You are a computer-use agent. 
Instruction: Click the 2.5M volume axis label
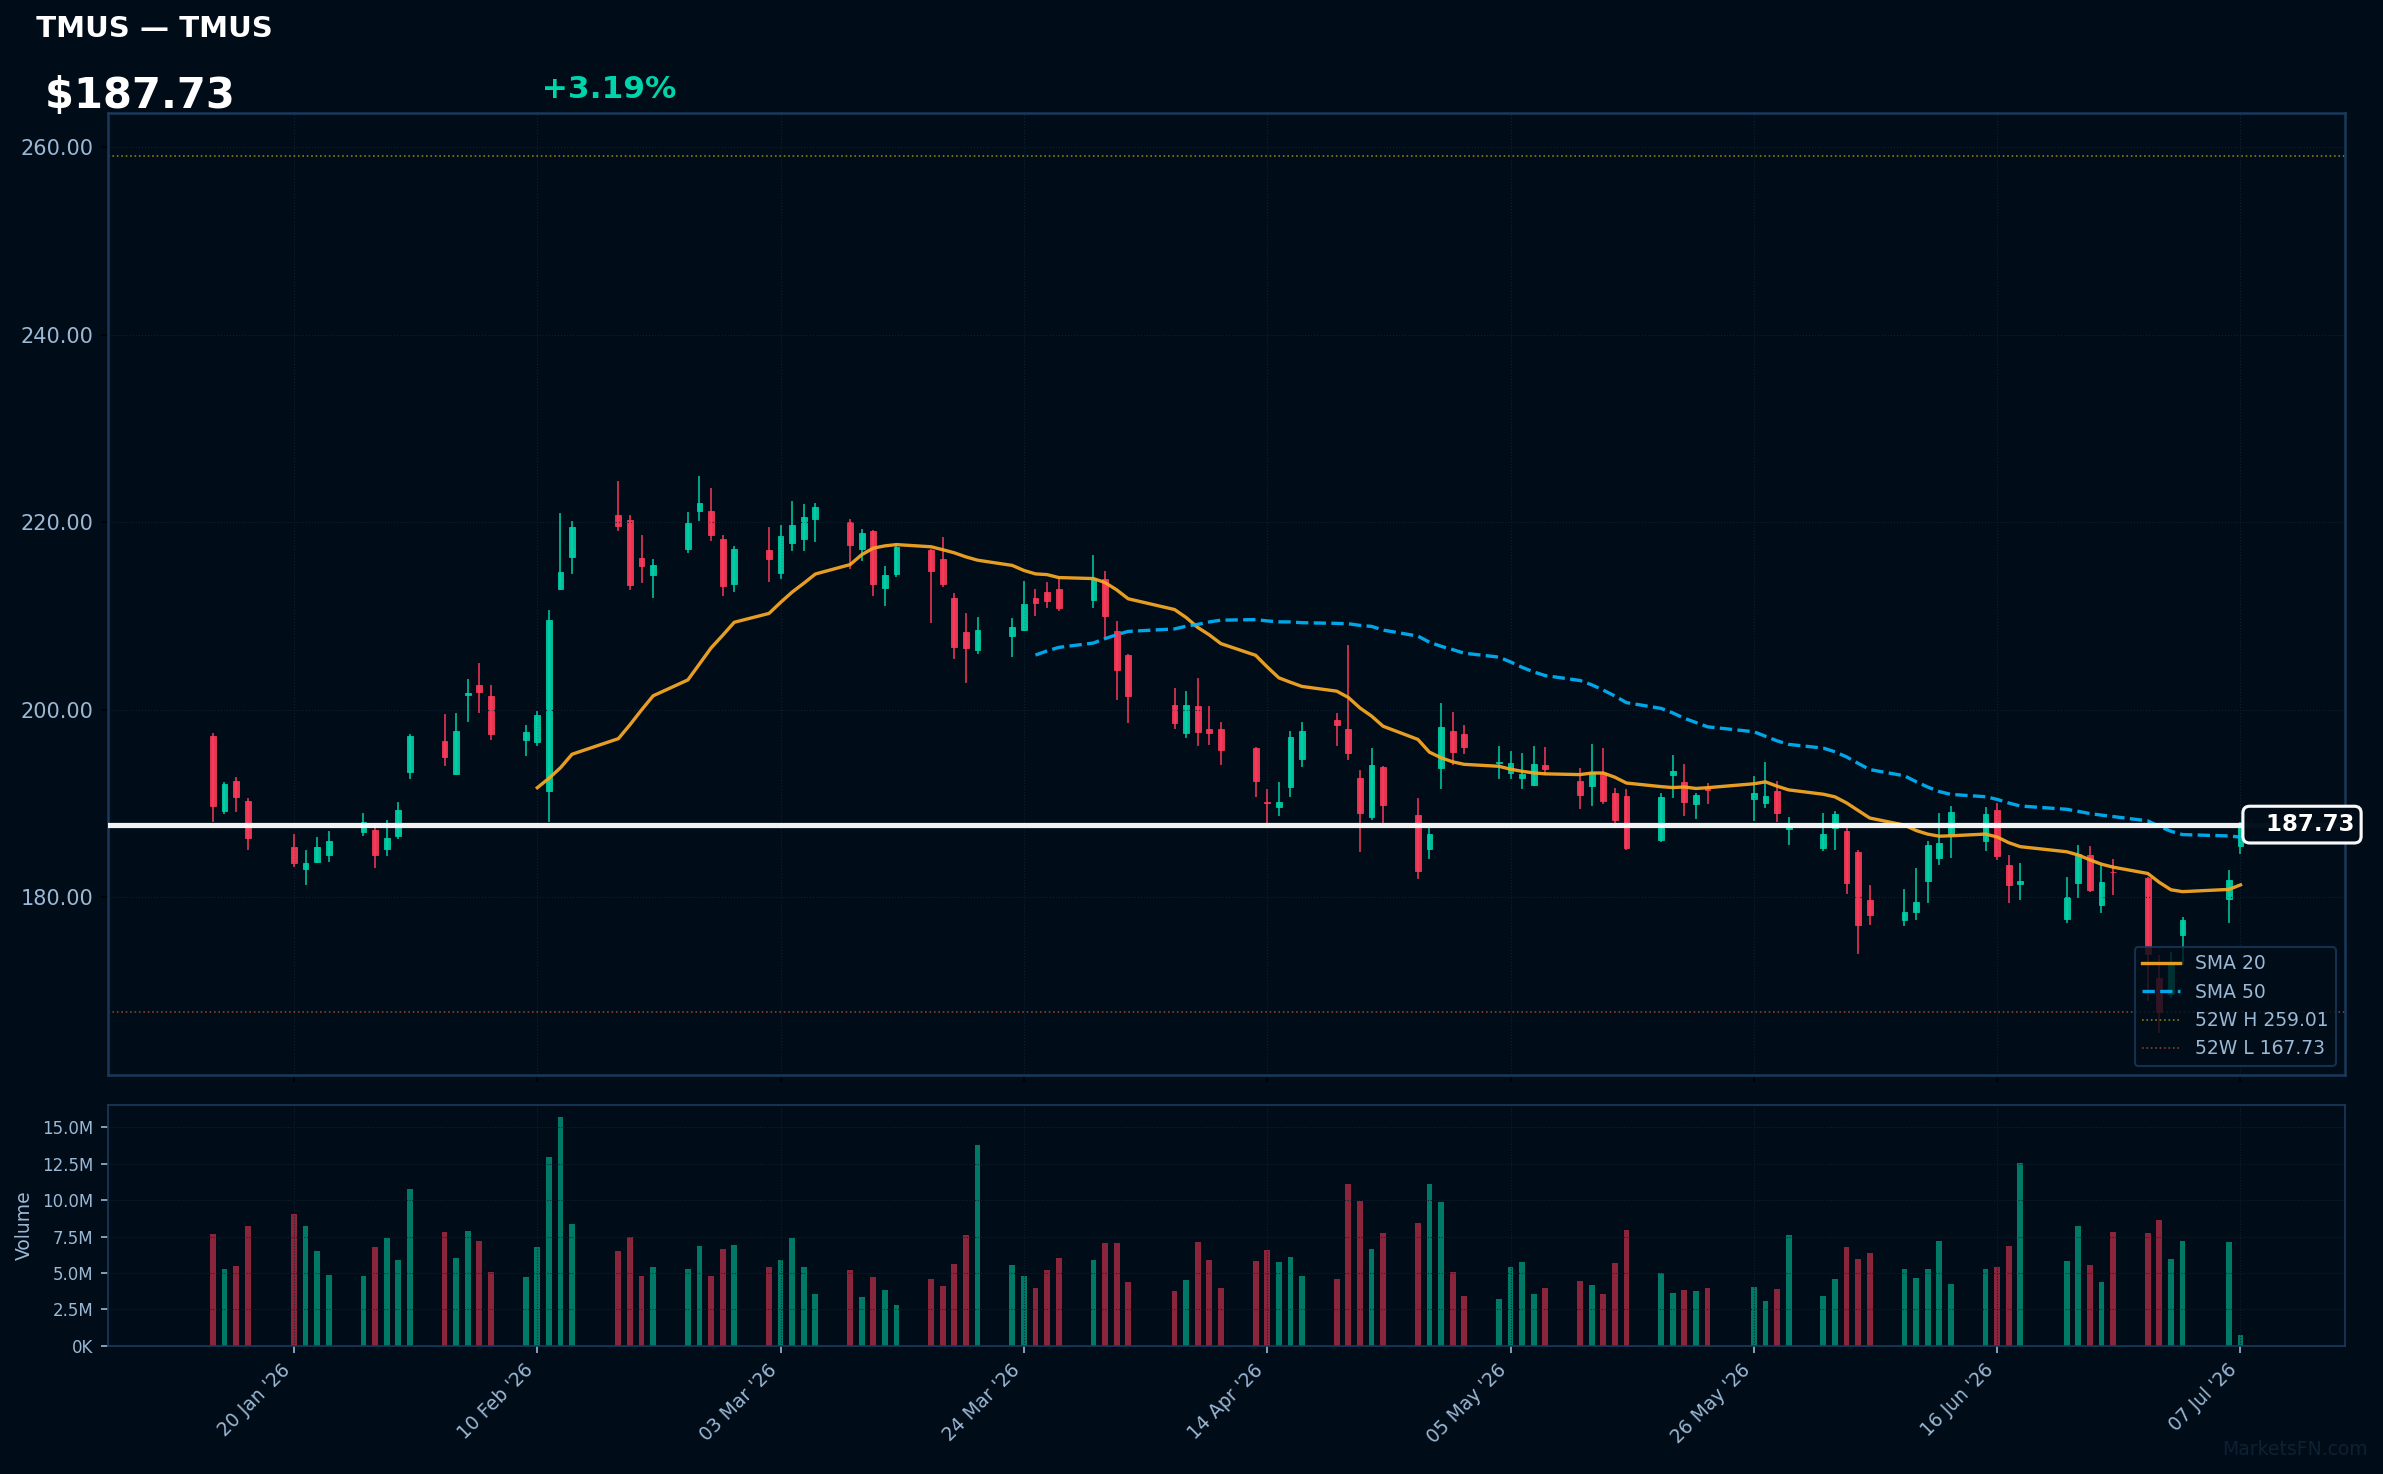pyautogui.click(x=72, y=1310)
